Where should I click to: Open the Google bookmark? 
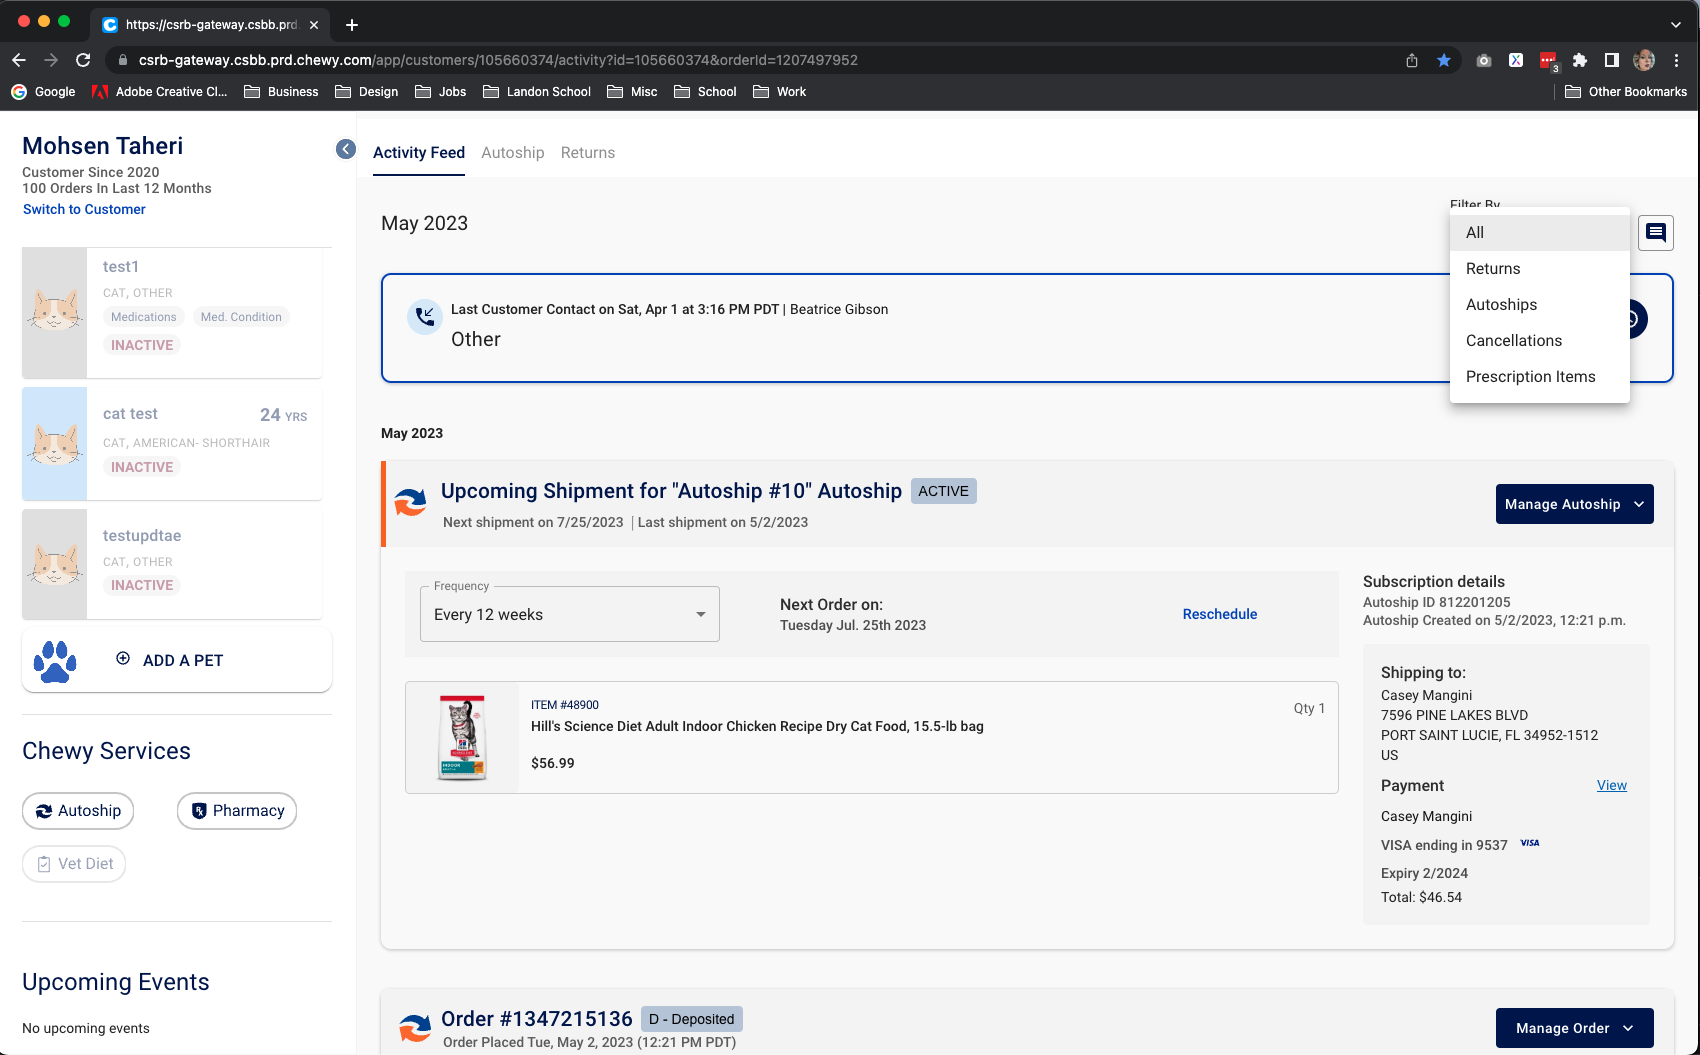click(x=44, y=91)
